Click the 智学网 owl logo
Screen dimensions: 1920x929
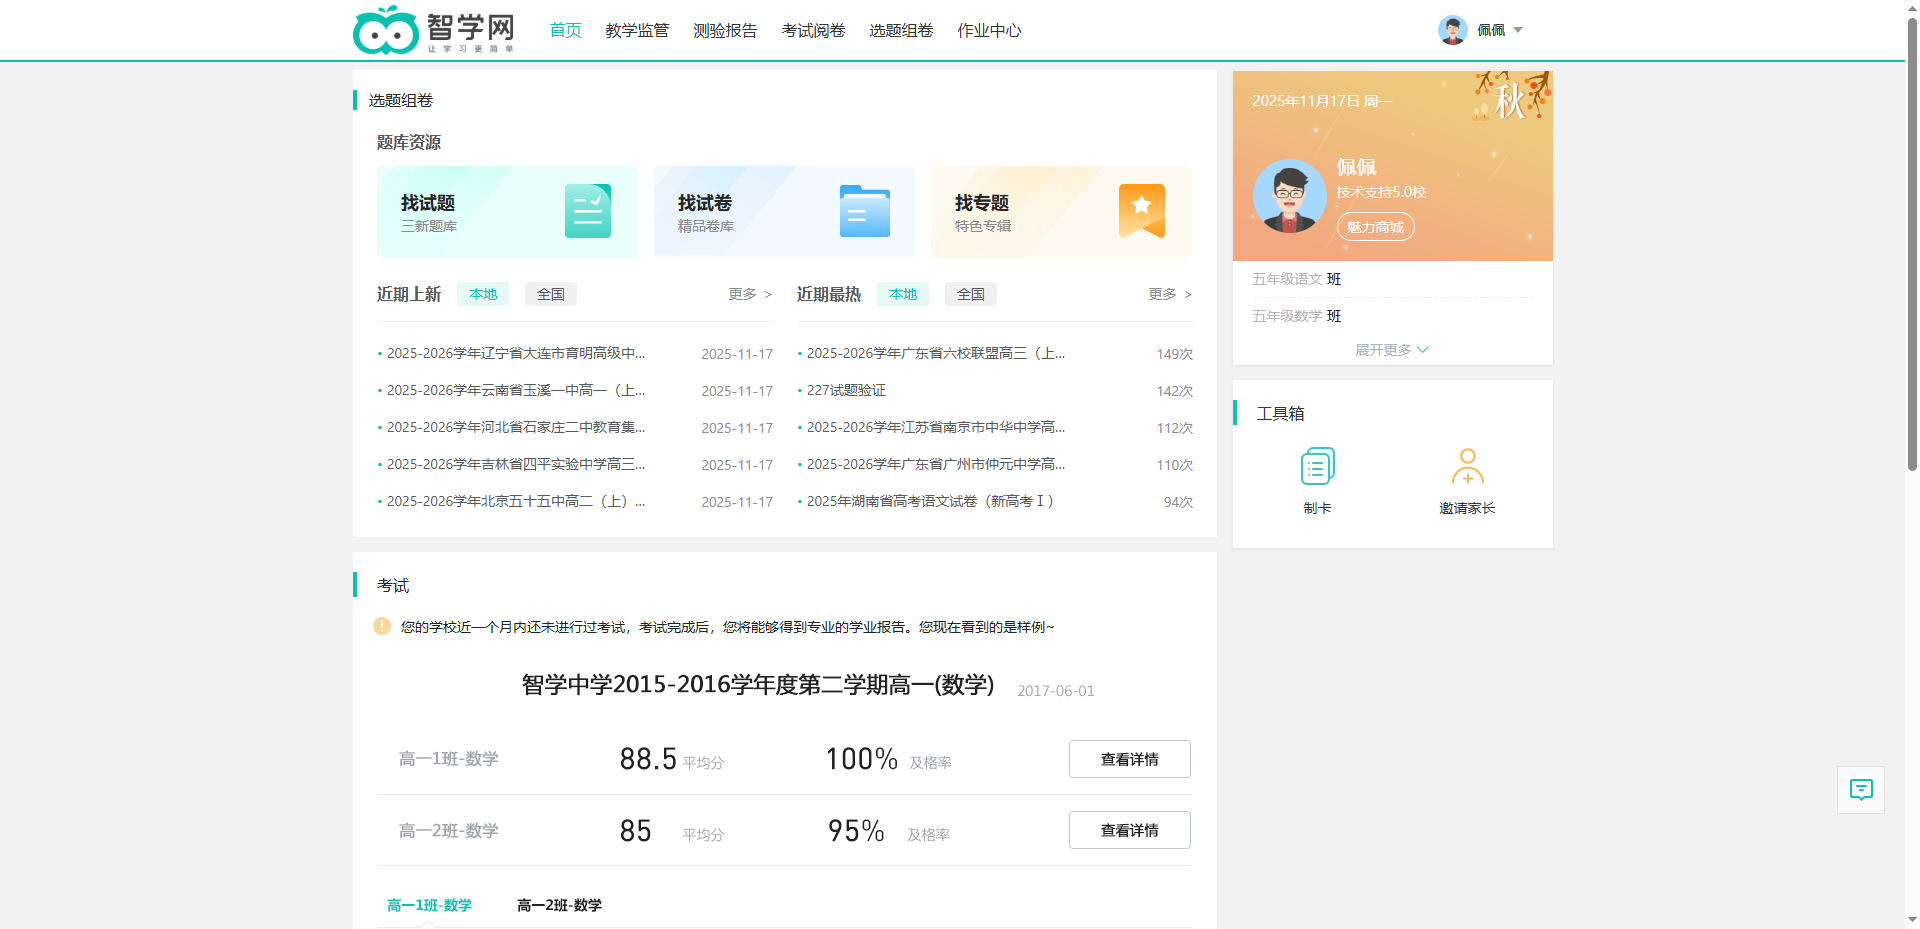[x=386, y=31]
